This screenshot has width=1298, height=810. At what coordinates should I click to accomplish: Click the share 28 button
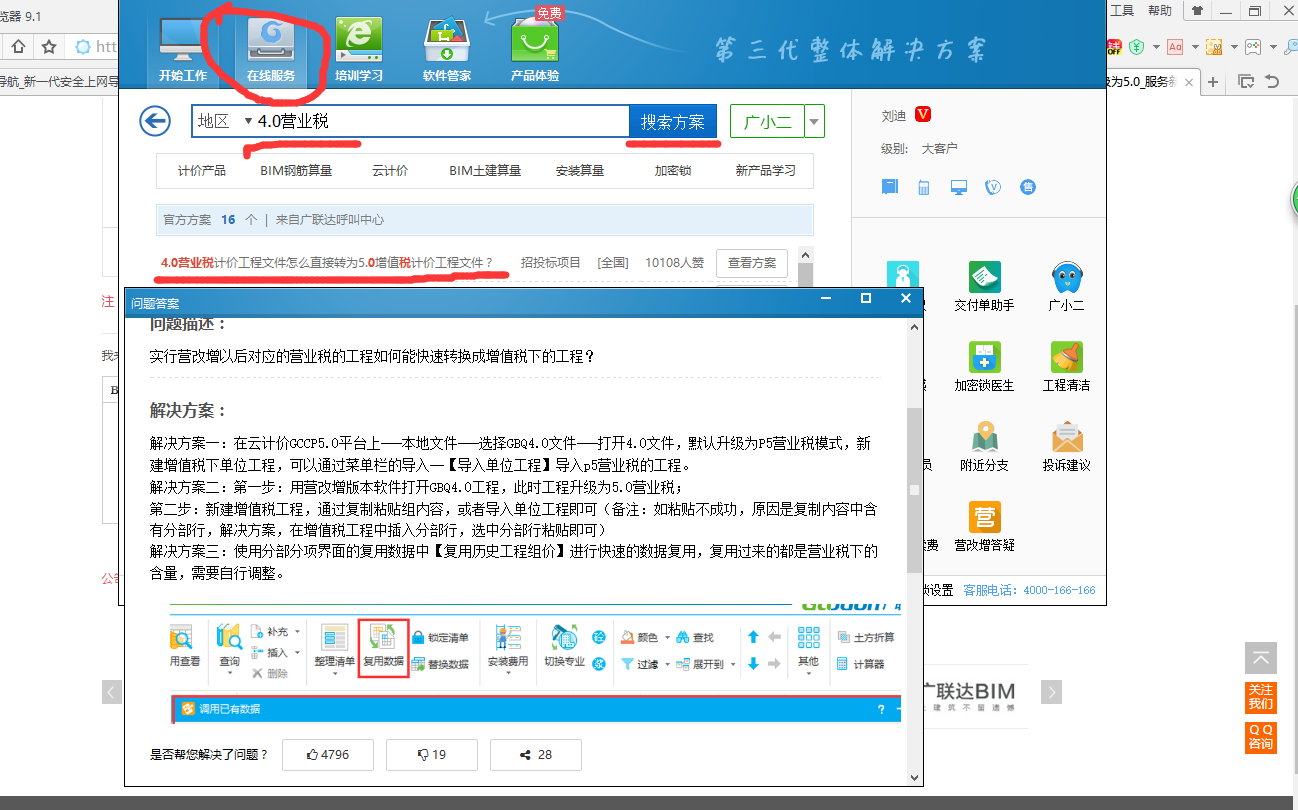[x=536, y=755]
